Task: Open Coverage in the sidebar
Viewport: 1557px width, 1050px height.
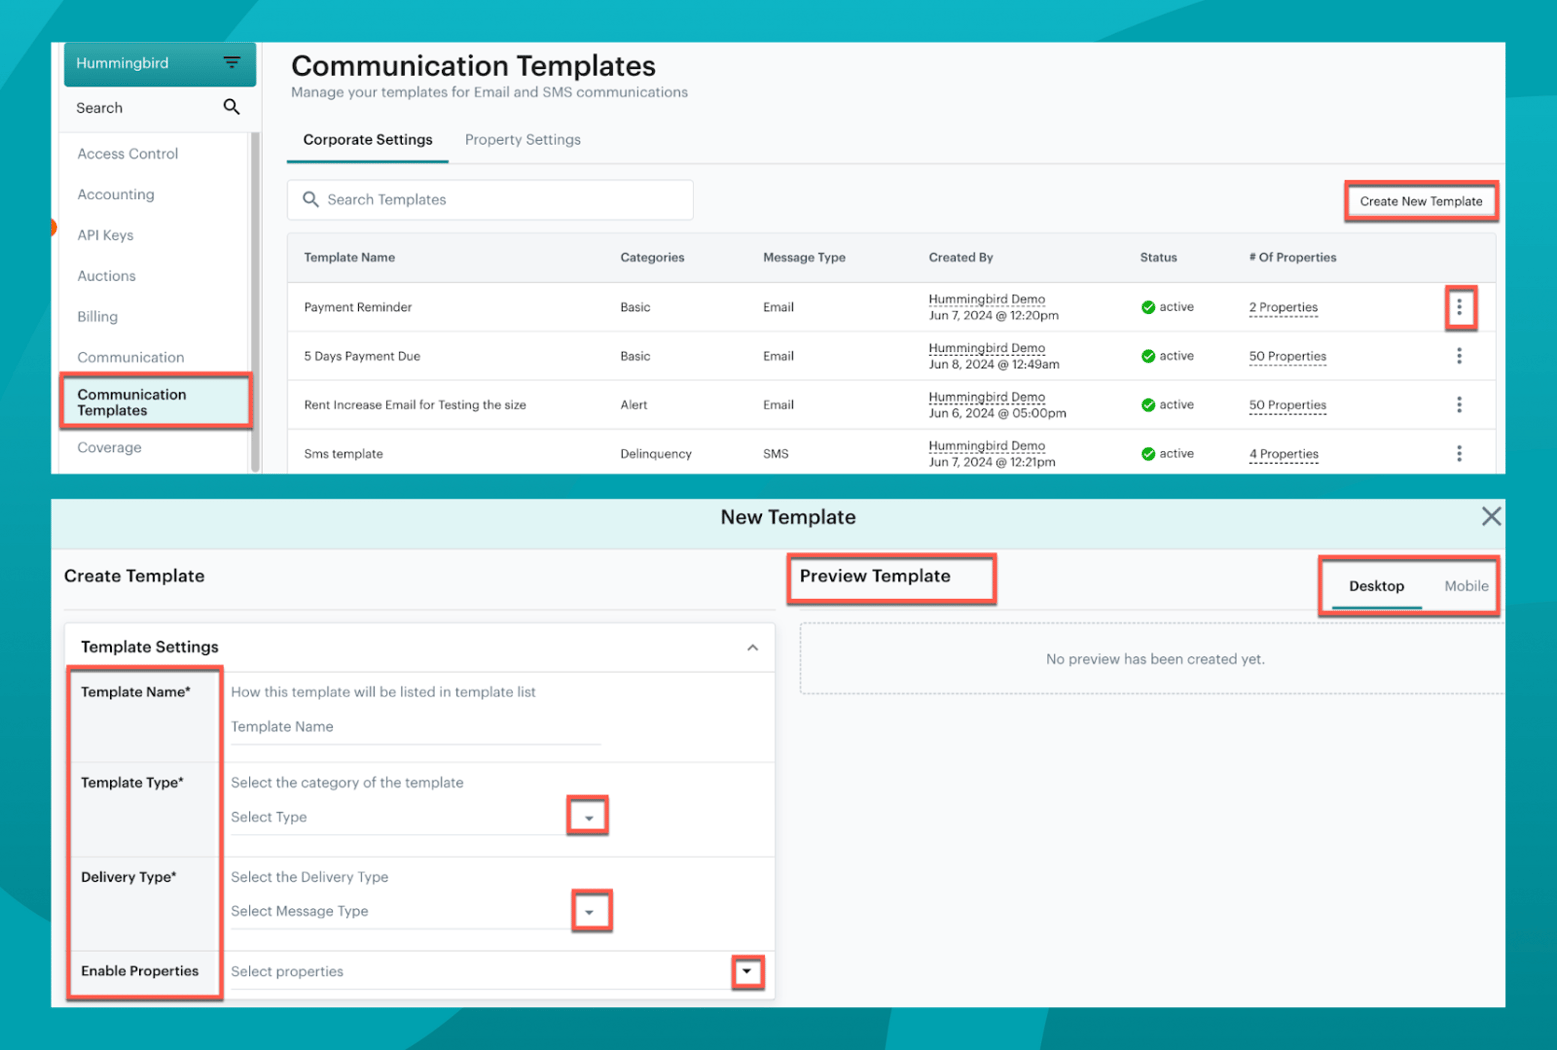Action: tap(109, 448)
